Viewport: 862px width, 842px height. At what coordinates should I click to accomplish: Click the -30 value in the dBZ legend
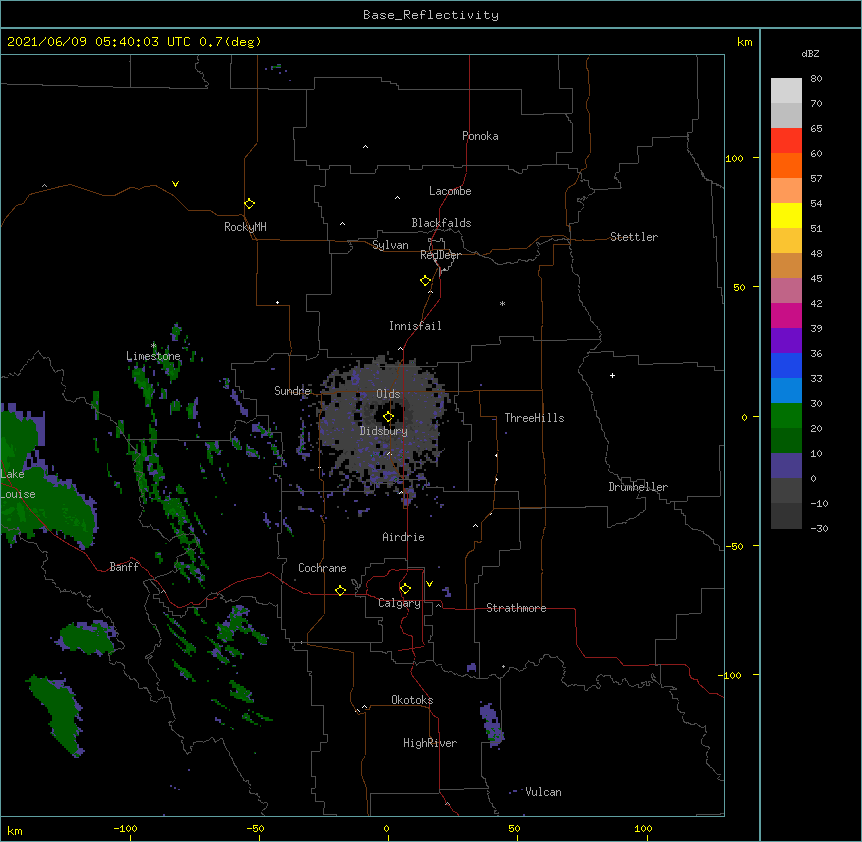(x=819, y=529)
